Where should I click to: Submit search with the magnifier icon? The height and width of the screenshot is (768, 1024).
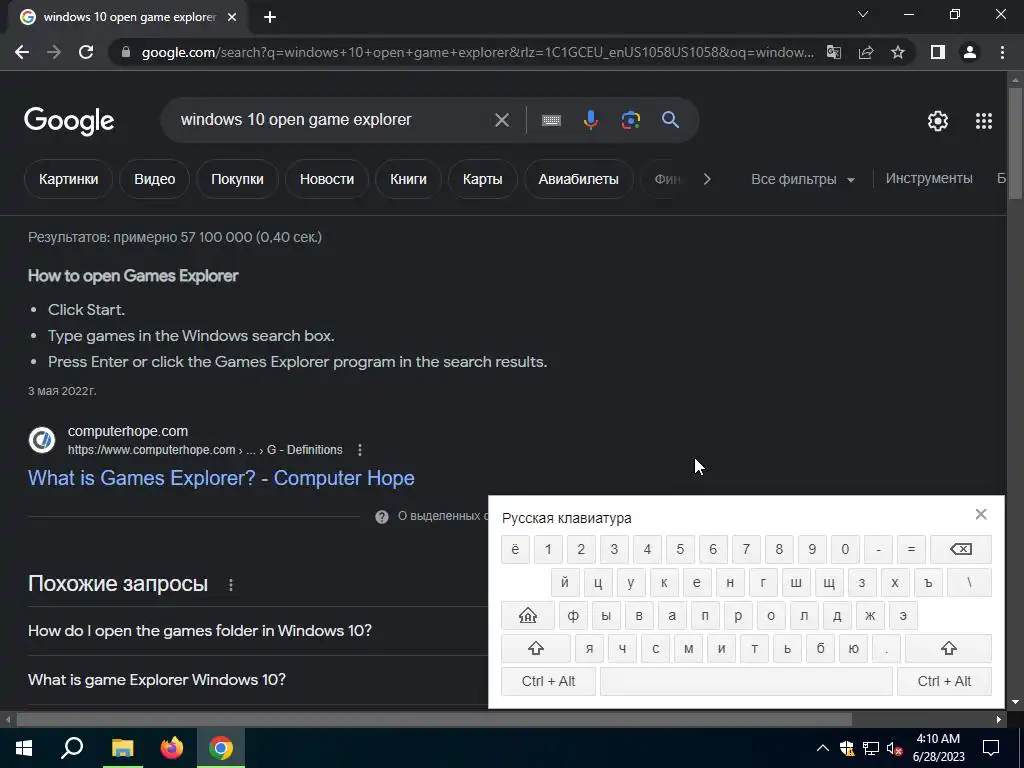[x=670, y=120]
